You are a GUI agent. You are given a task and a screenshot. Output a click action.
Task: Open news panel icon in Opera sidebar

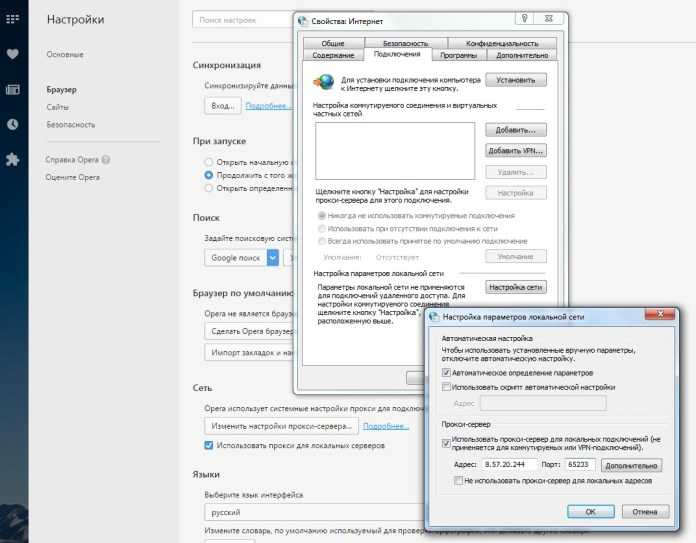pos(12,89)
